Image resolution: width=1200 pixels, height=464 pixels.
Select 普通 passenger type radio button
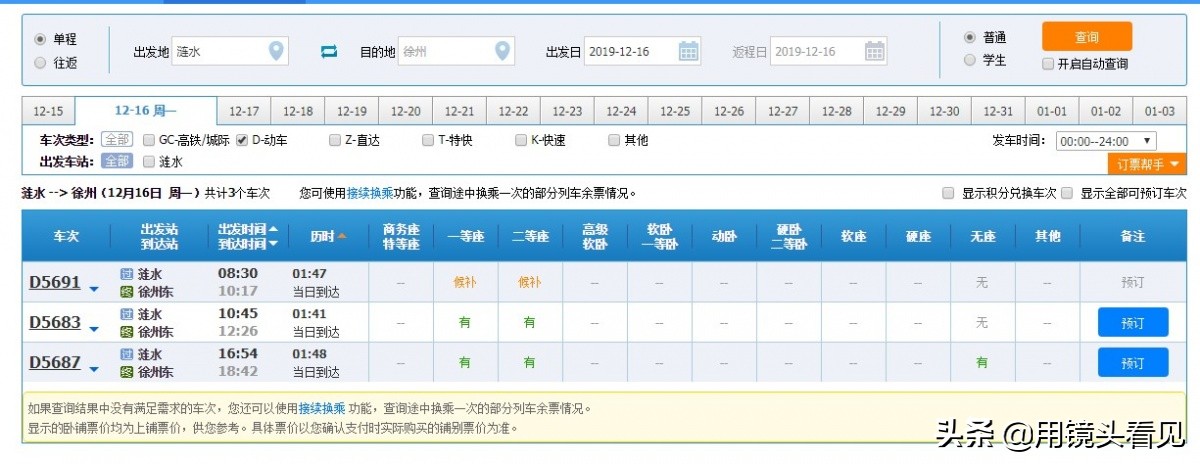(969, 37)
